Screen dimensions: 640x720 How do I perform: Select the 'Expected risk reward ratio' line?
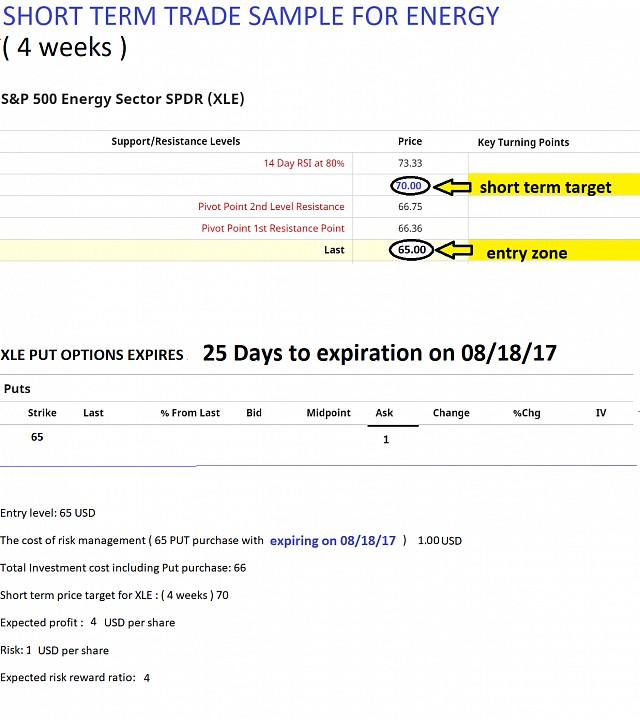[x=75, y=678]
